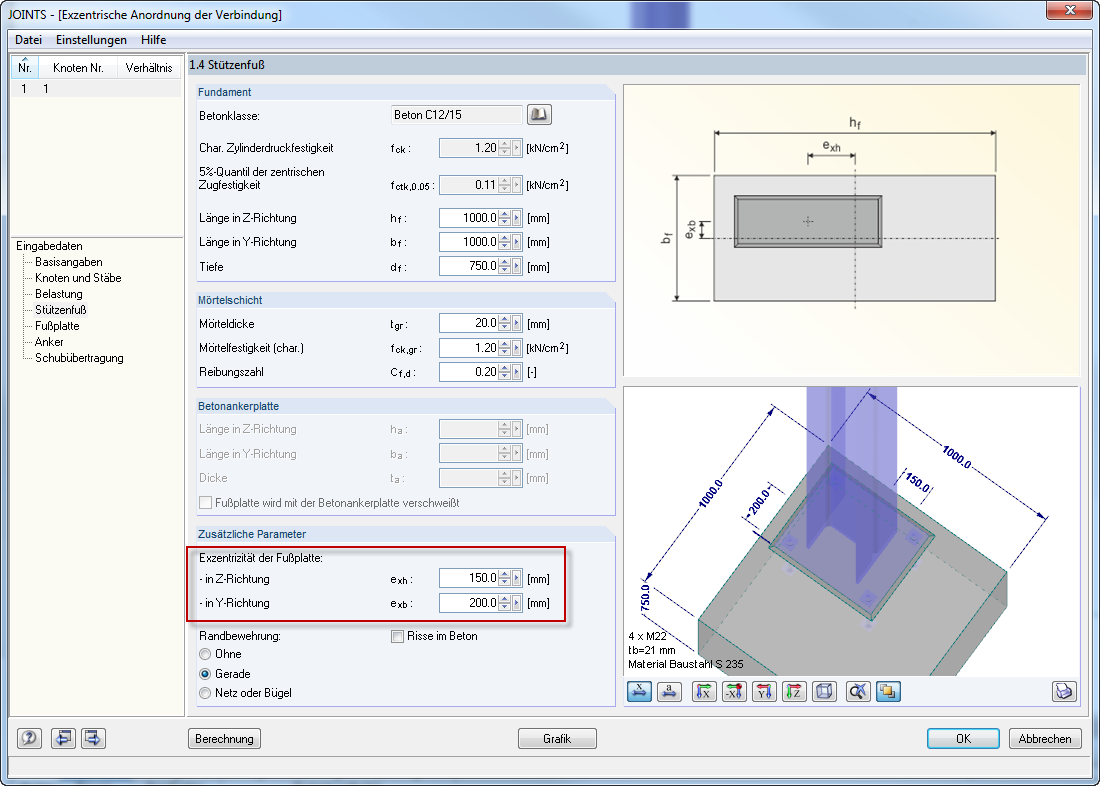Open help via question mark icon
The image size is (1100, 786).
pyautogui.click(x=29, y=738)
